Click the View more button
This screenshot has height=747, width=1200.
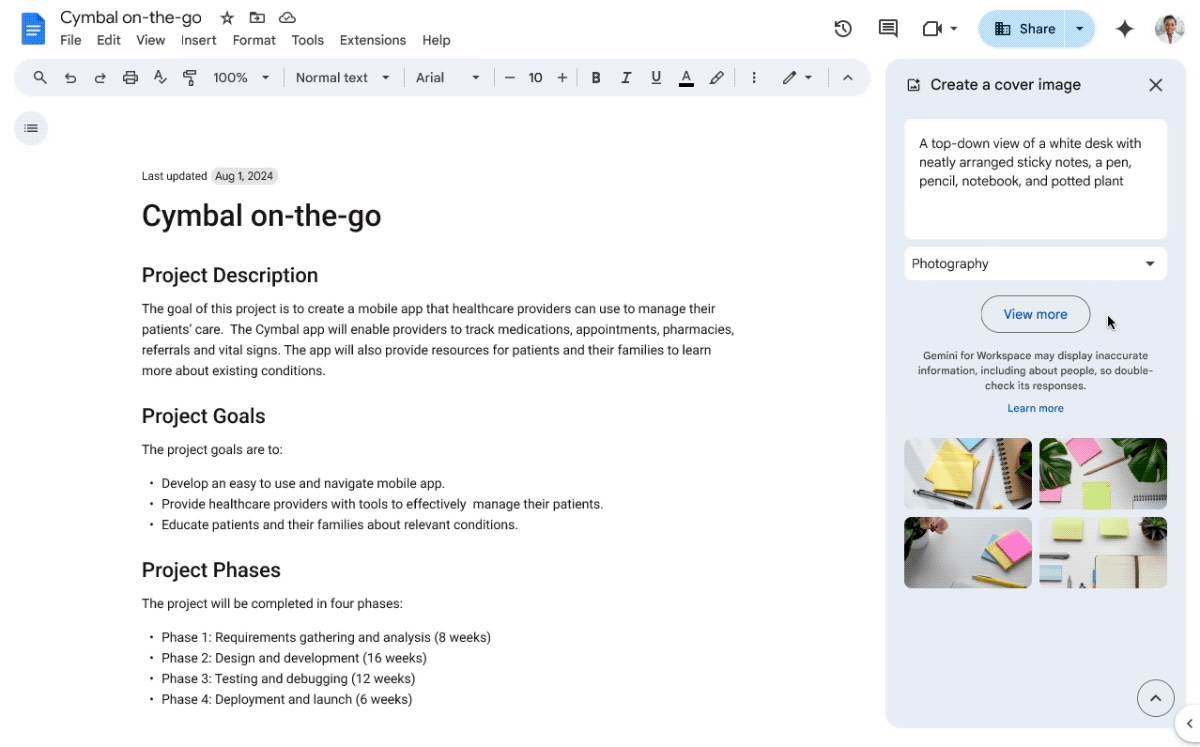pyautogui.click(x=1035, y=314)
